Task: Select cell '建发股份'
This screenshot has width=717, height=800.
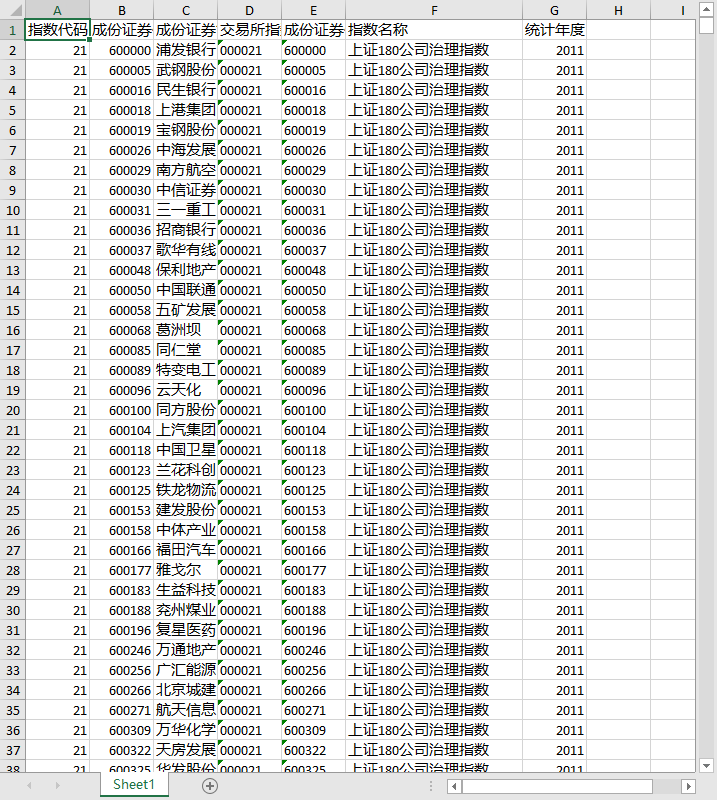Action: coord(186,510)
